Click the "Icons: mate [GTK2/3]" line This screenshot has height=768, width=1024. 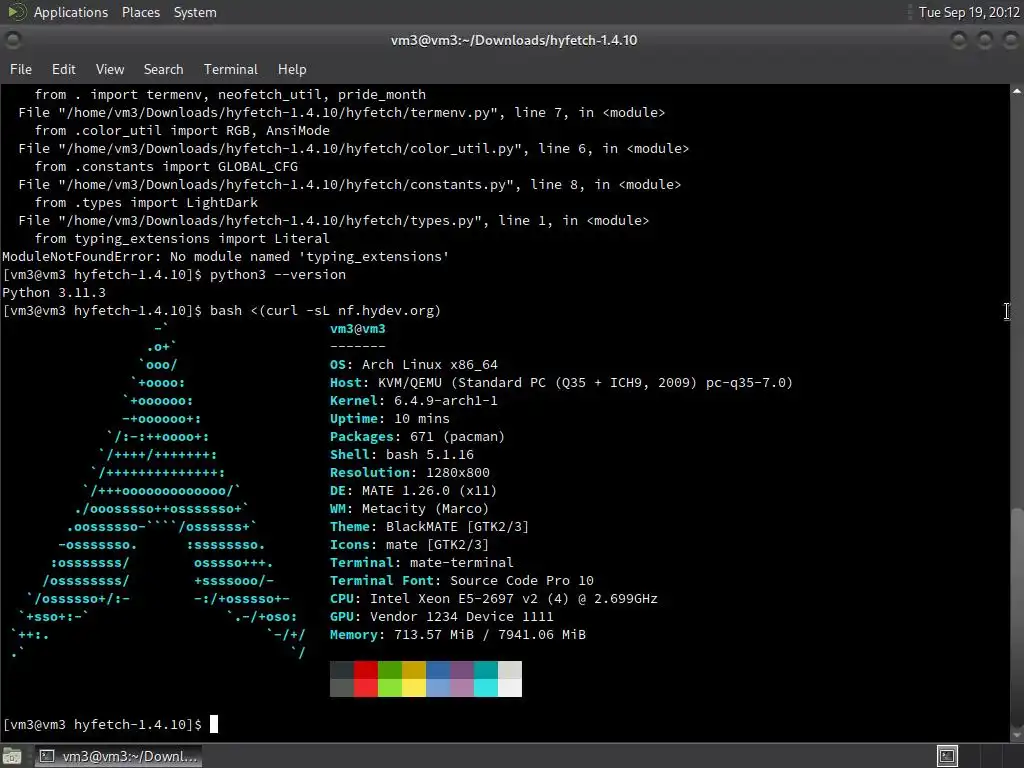[409, 544]
